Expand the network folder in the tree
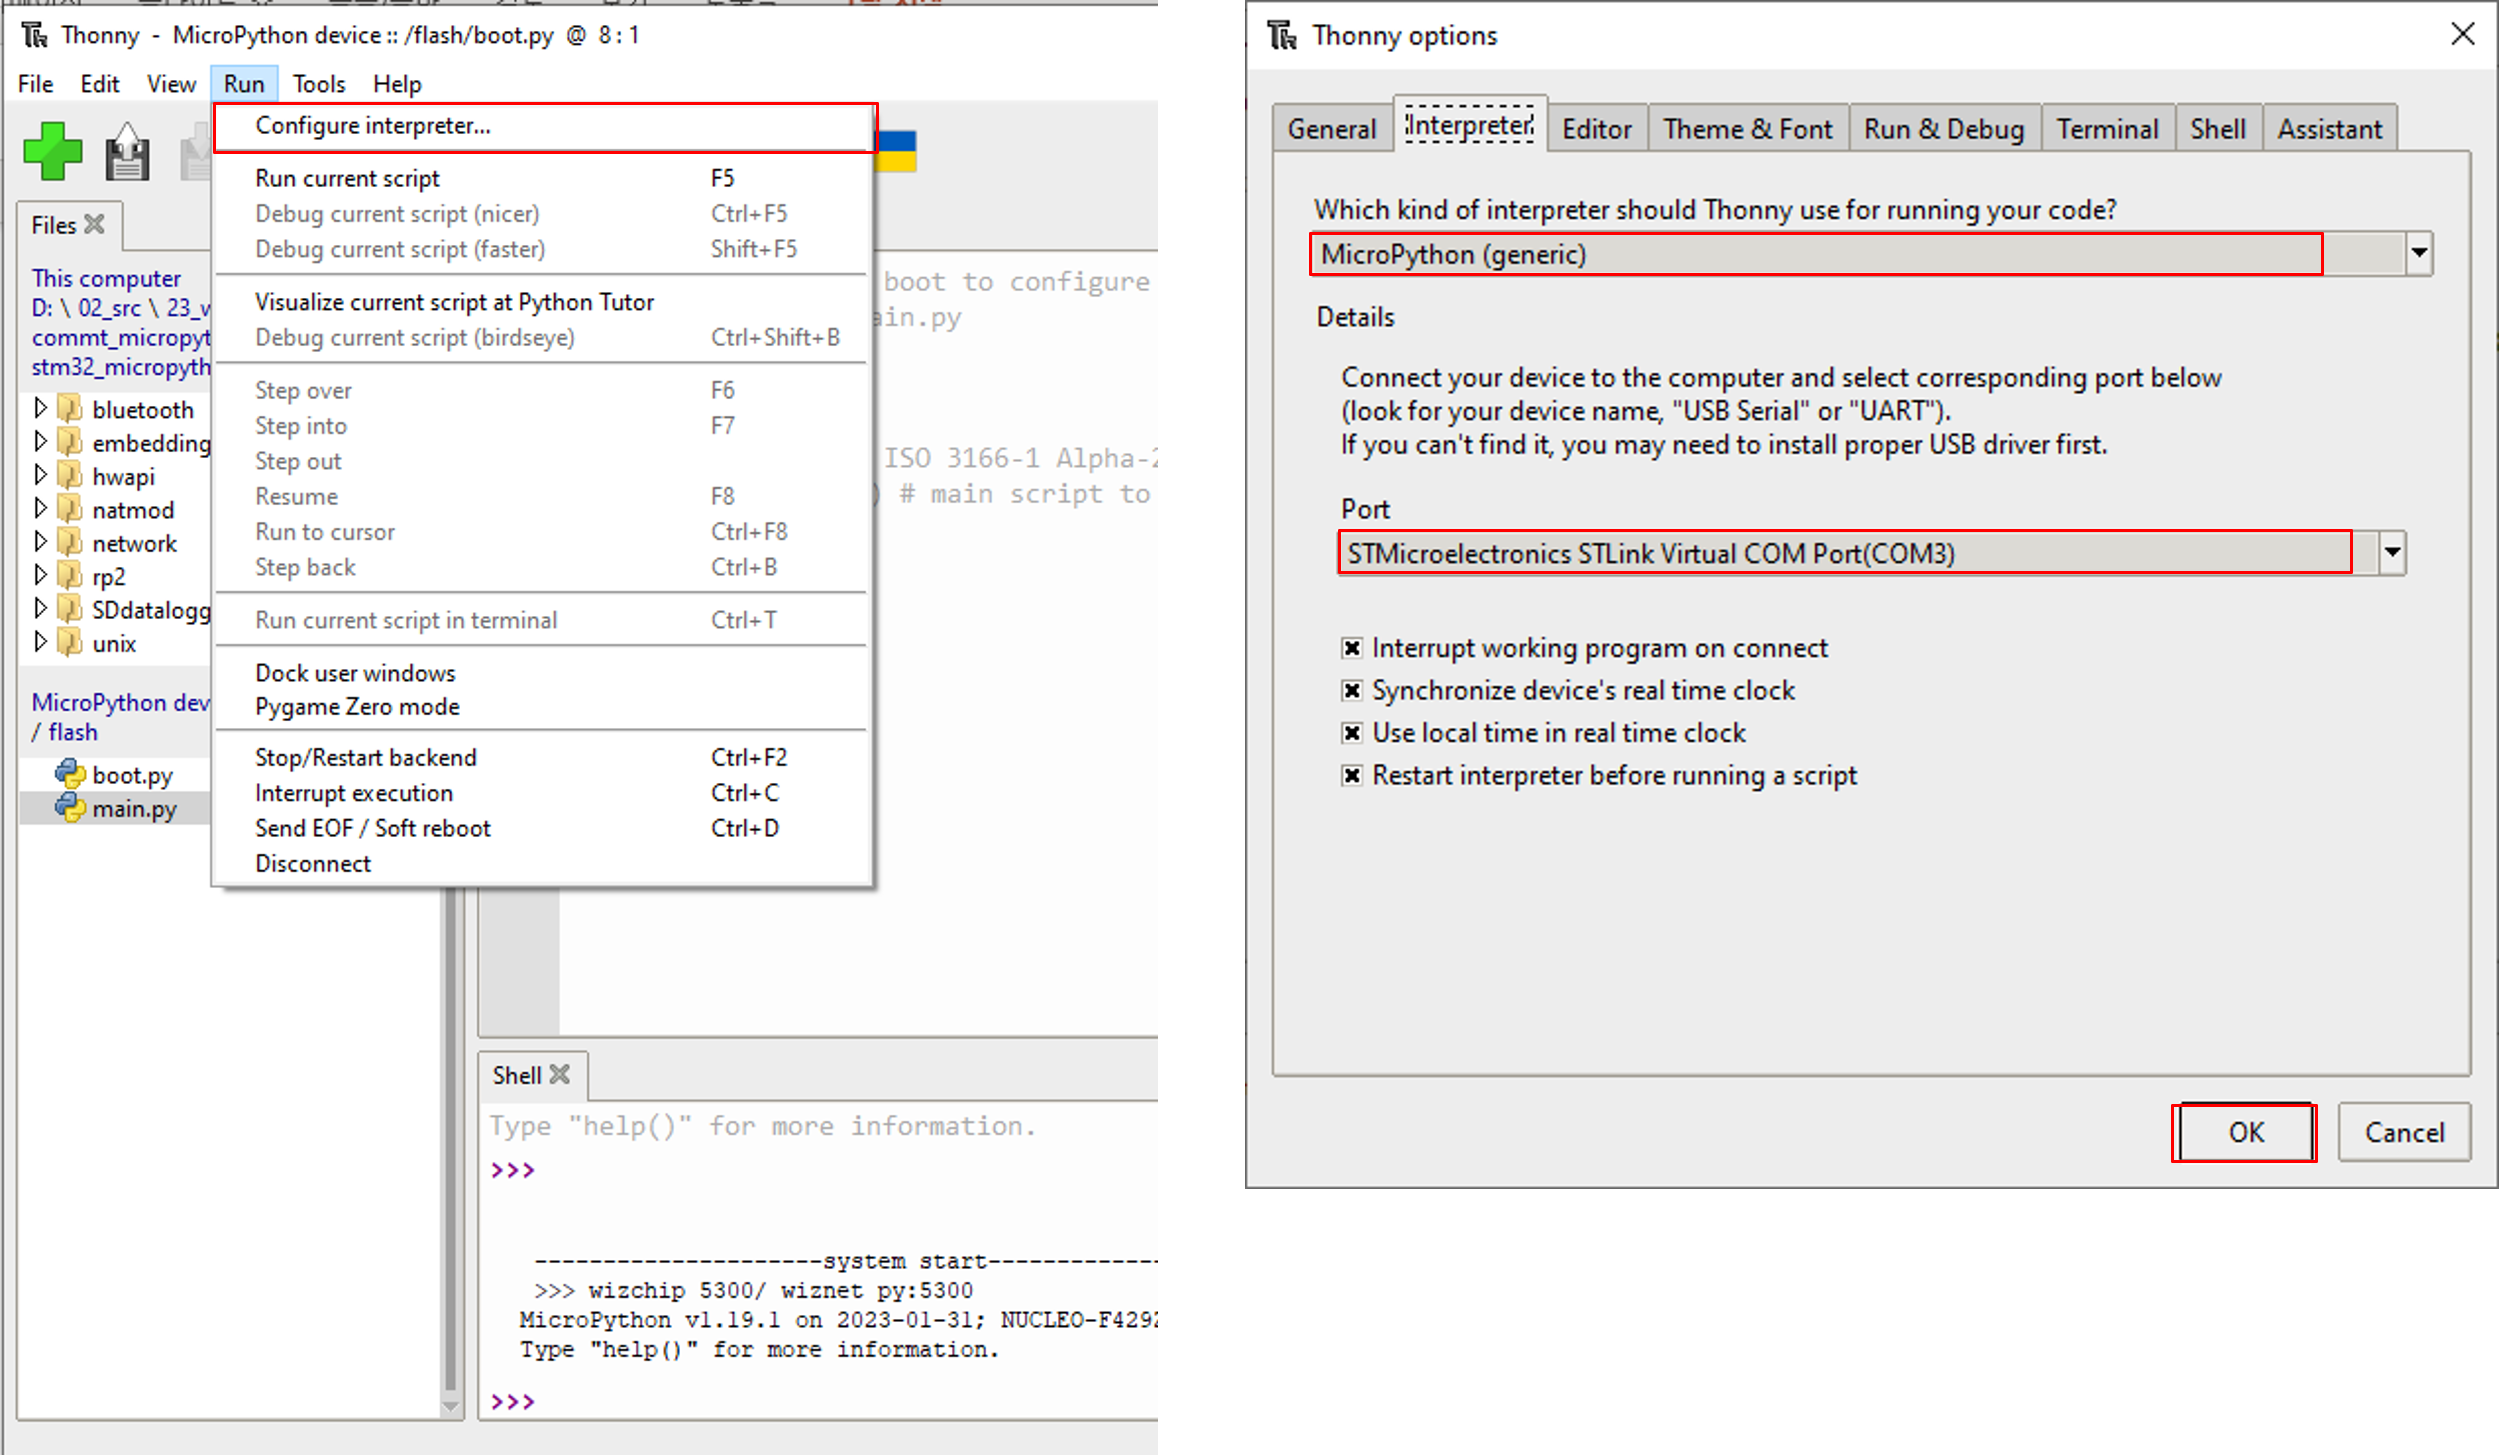The height and width of the screenshot is (1455, 2499). [x=40, y=542]
